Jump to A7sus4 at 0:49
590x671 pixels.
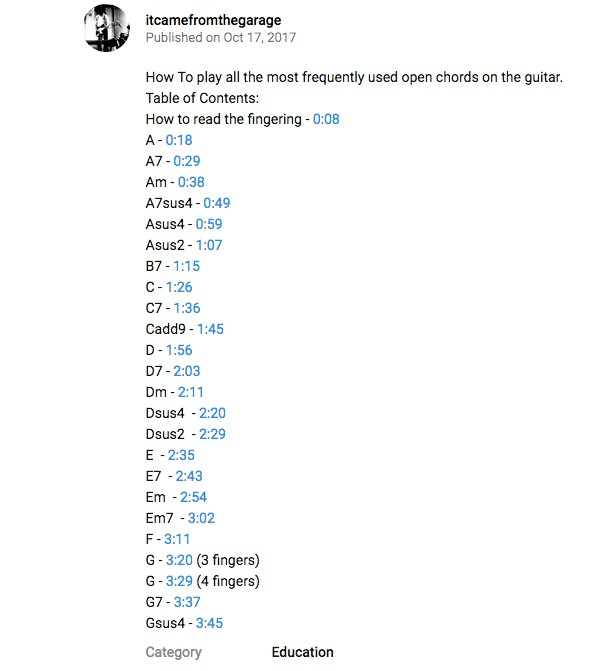[216, 203]
